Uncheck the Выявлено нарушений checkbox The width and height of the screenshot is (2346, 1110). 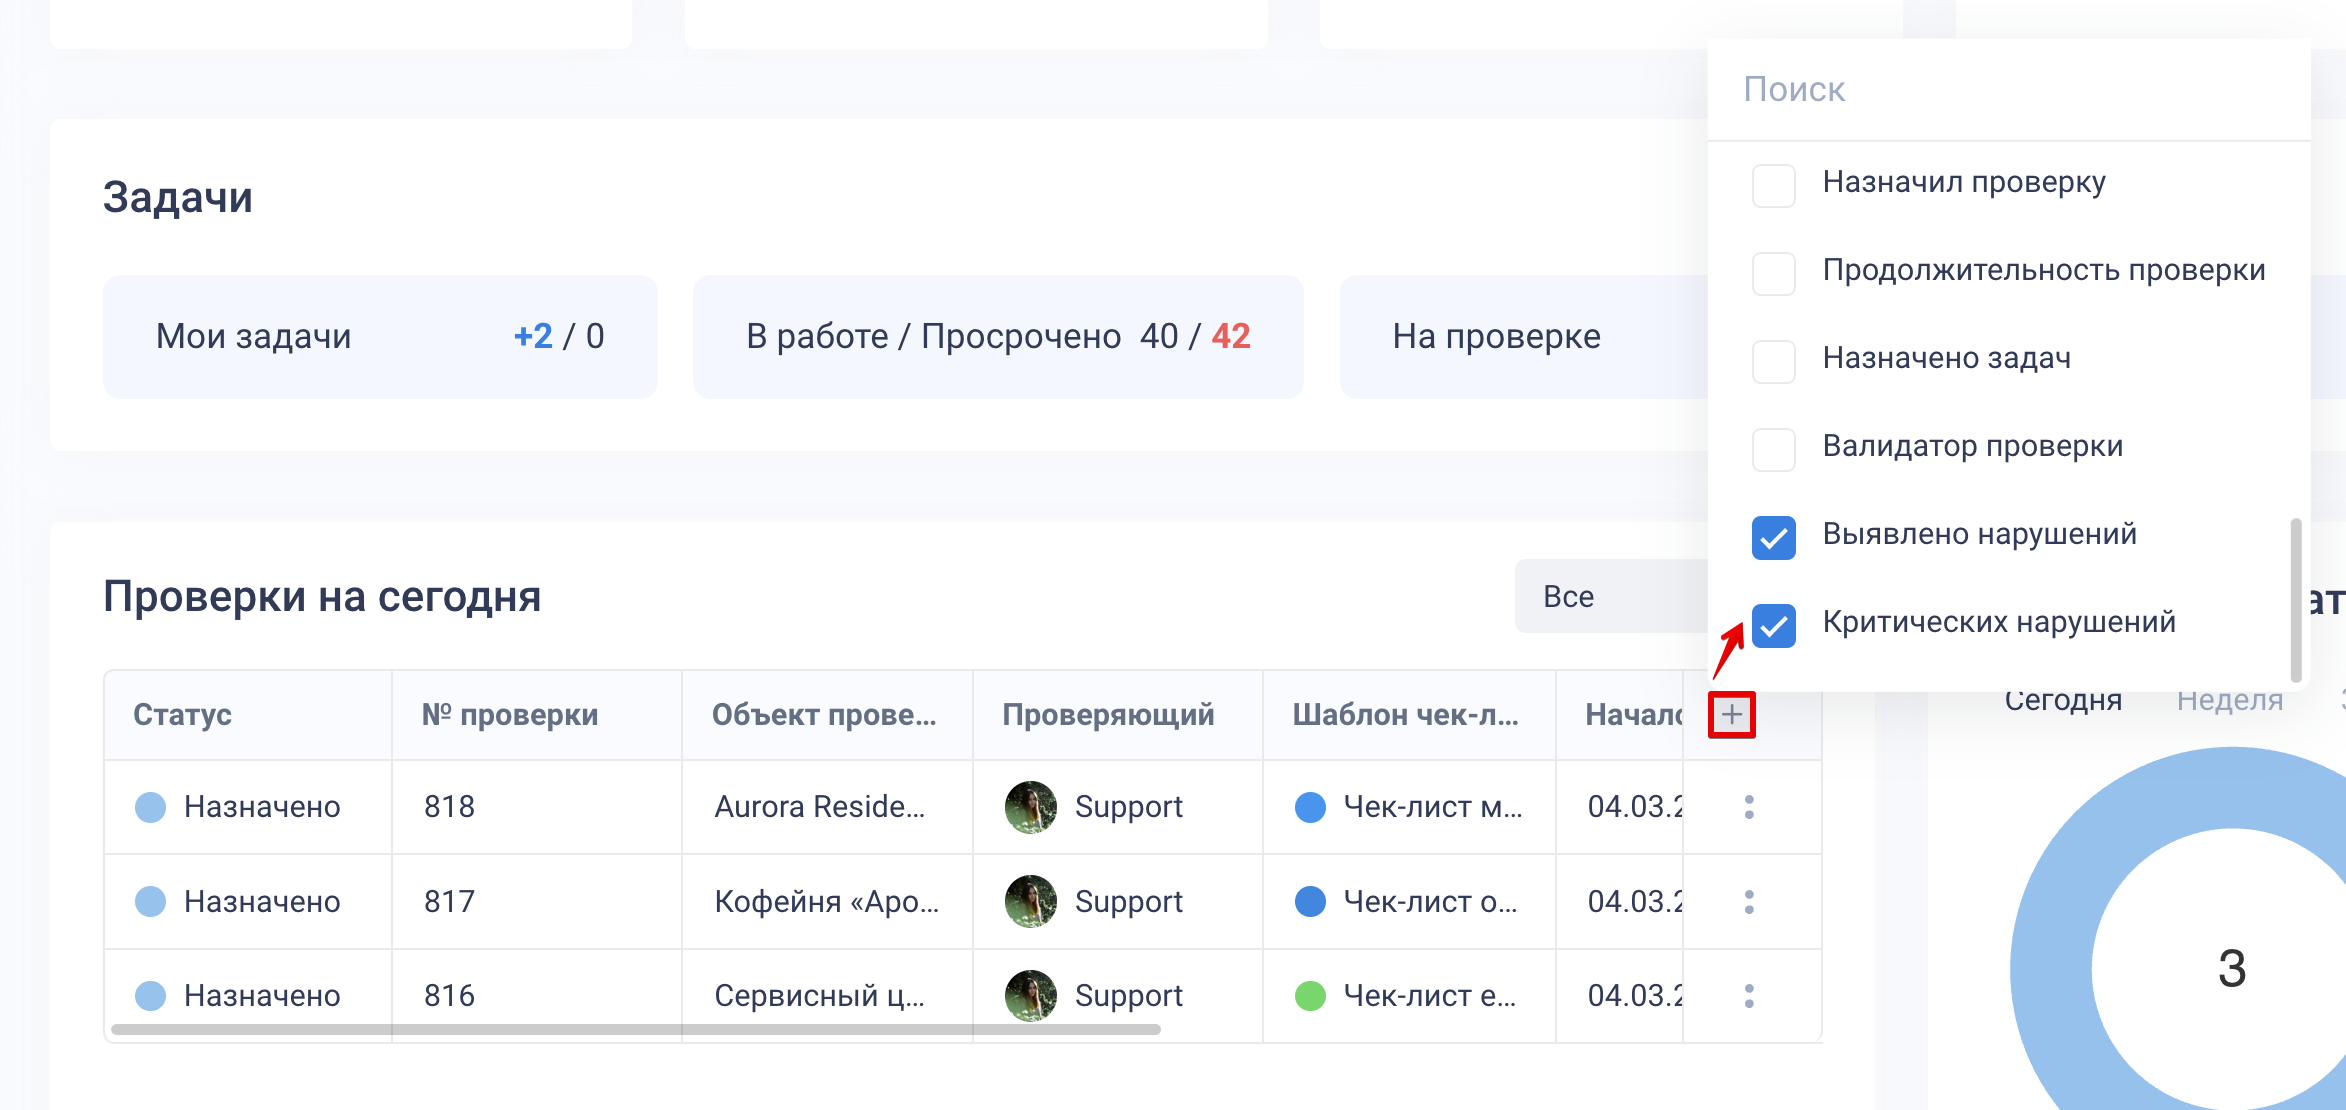(x=1774, y=537)
